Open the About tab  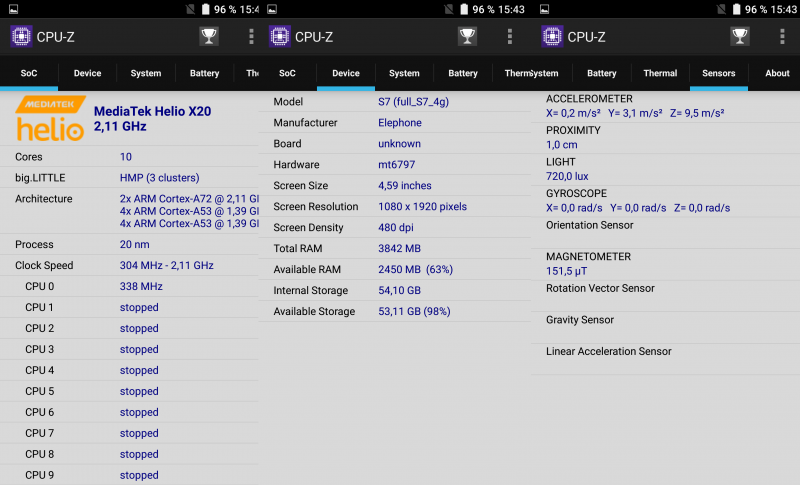[x=777, y=73]
